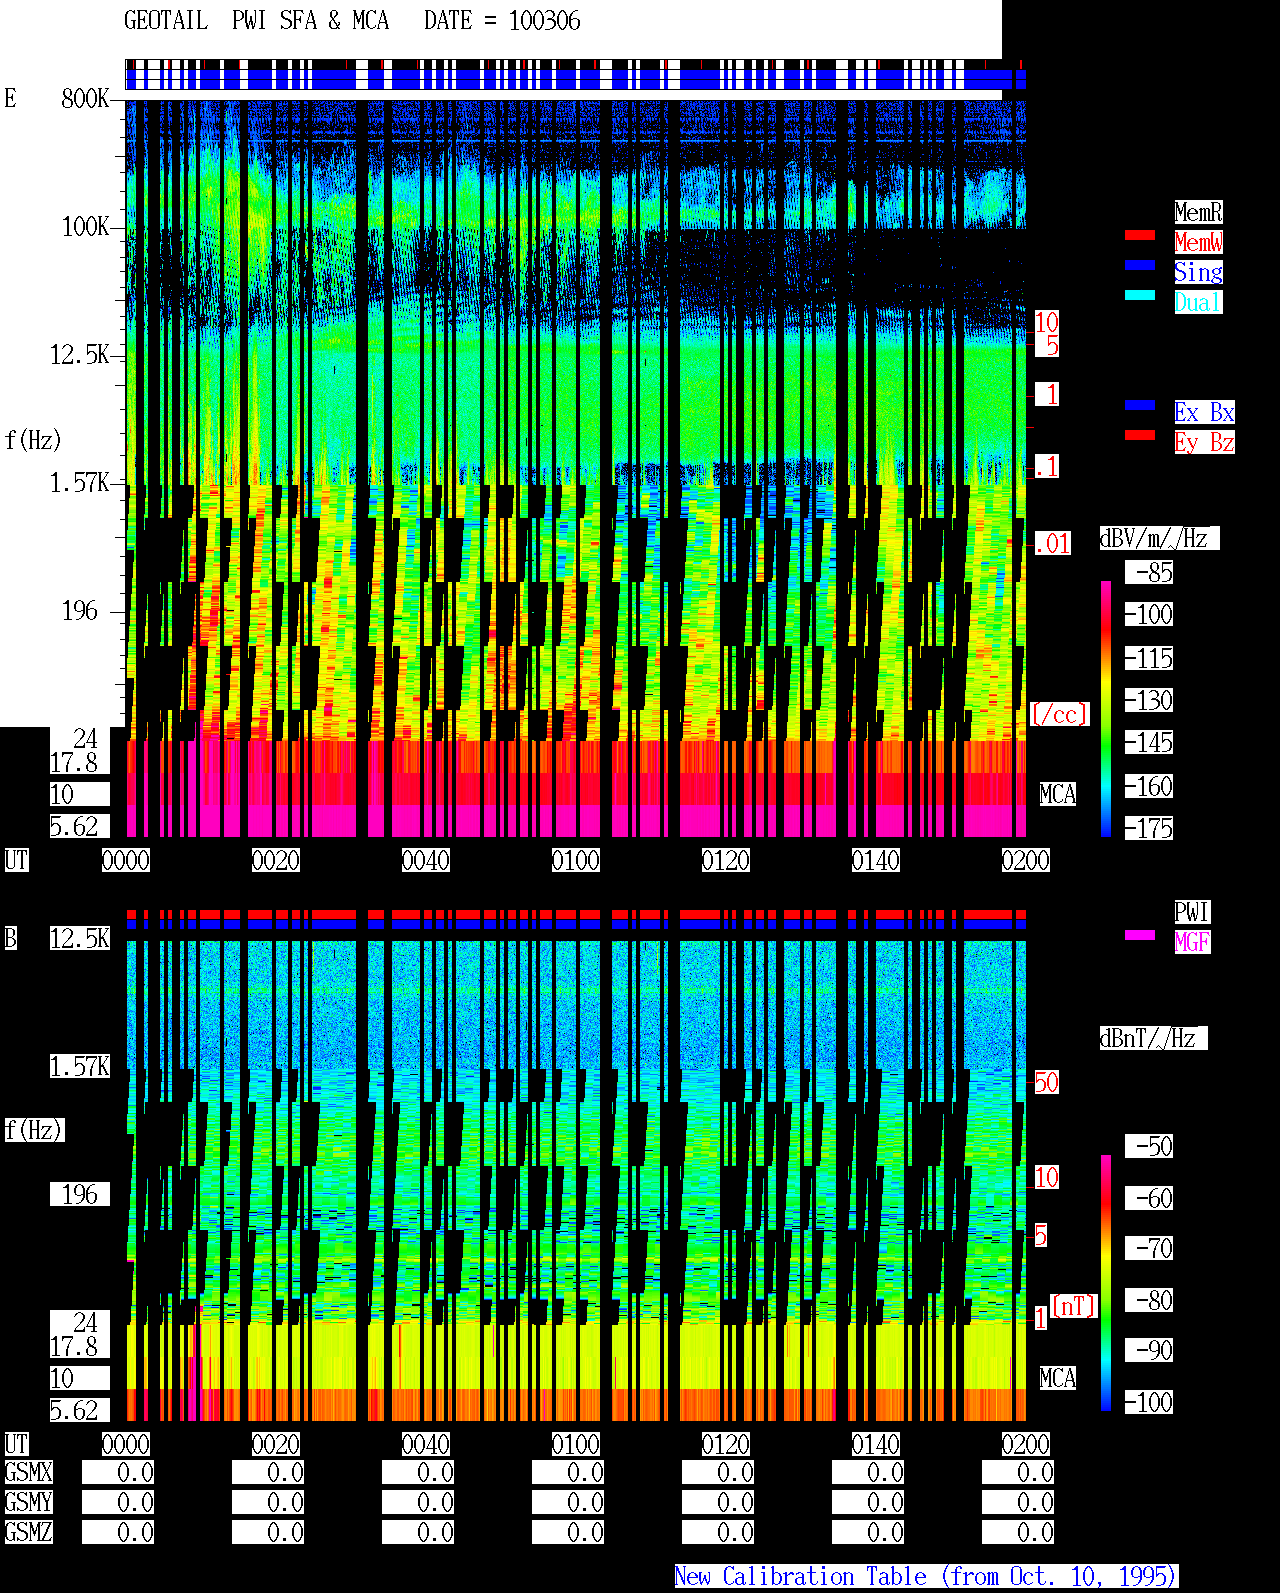
Task: Click the GSMX row label
Action: pyautogui.click(x=29, y=1472)
